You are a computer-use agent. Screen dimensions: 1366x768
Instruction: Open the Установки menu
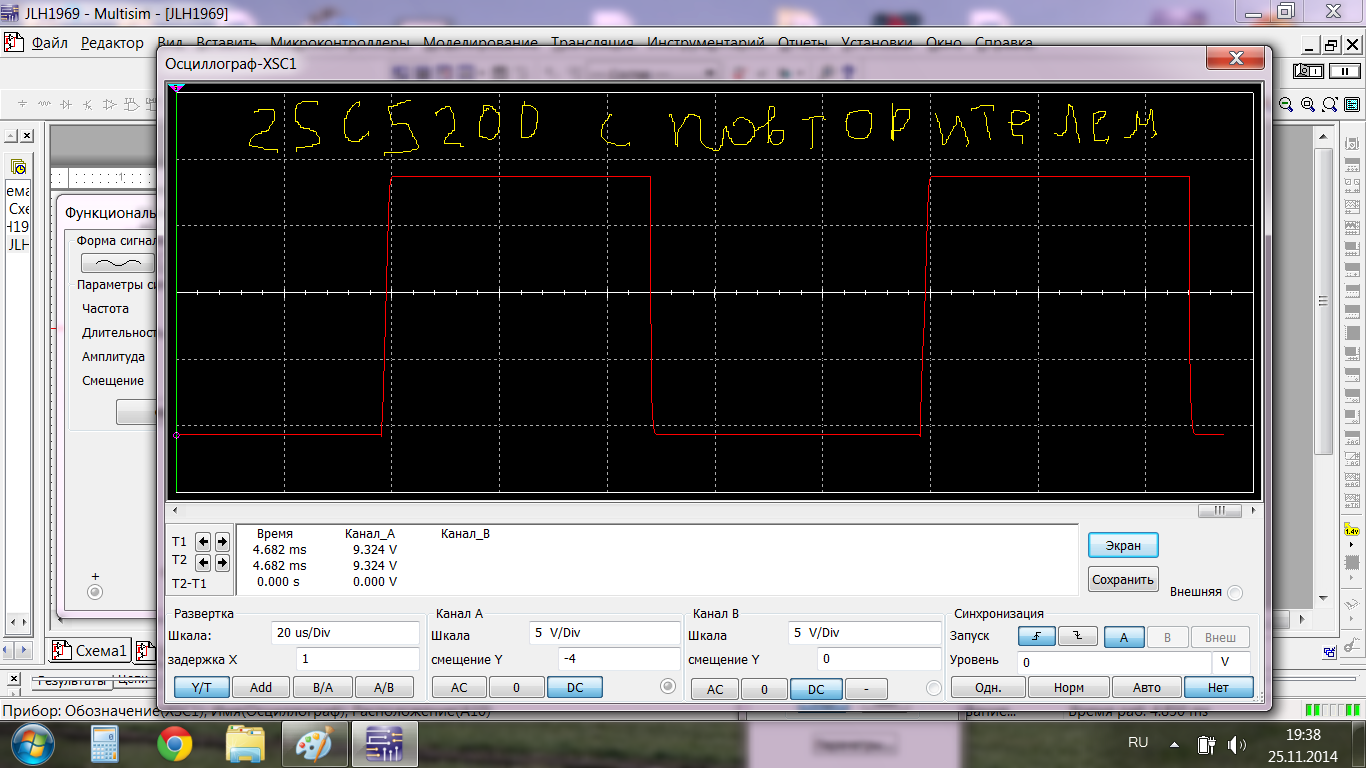click(x=877, y=43)
